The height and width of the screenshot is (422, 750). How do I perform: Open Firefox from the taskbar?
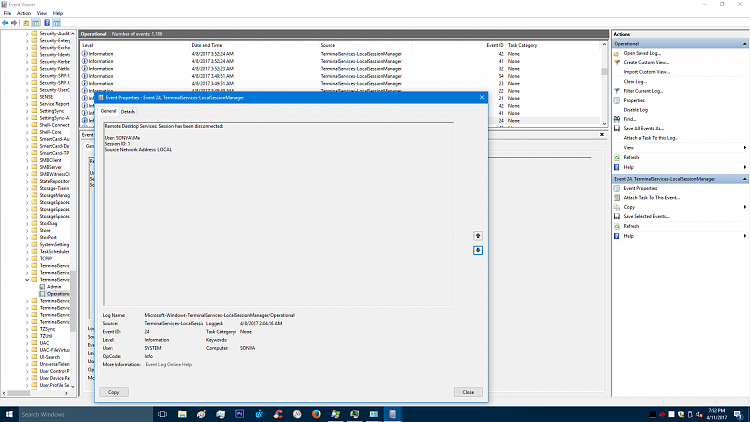tap(316, 414)
